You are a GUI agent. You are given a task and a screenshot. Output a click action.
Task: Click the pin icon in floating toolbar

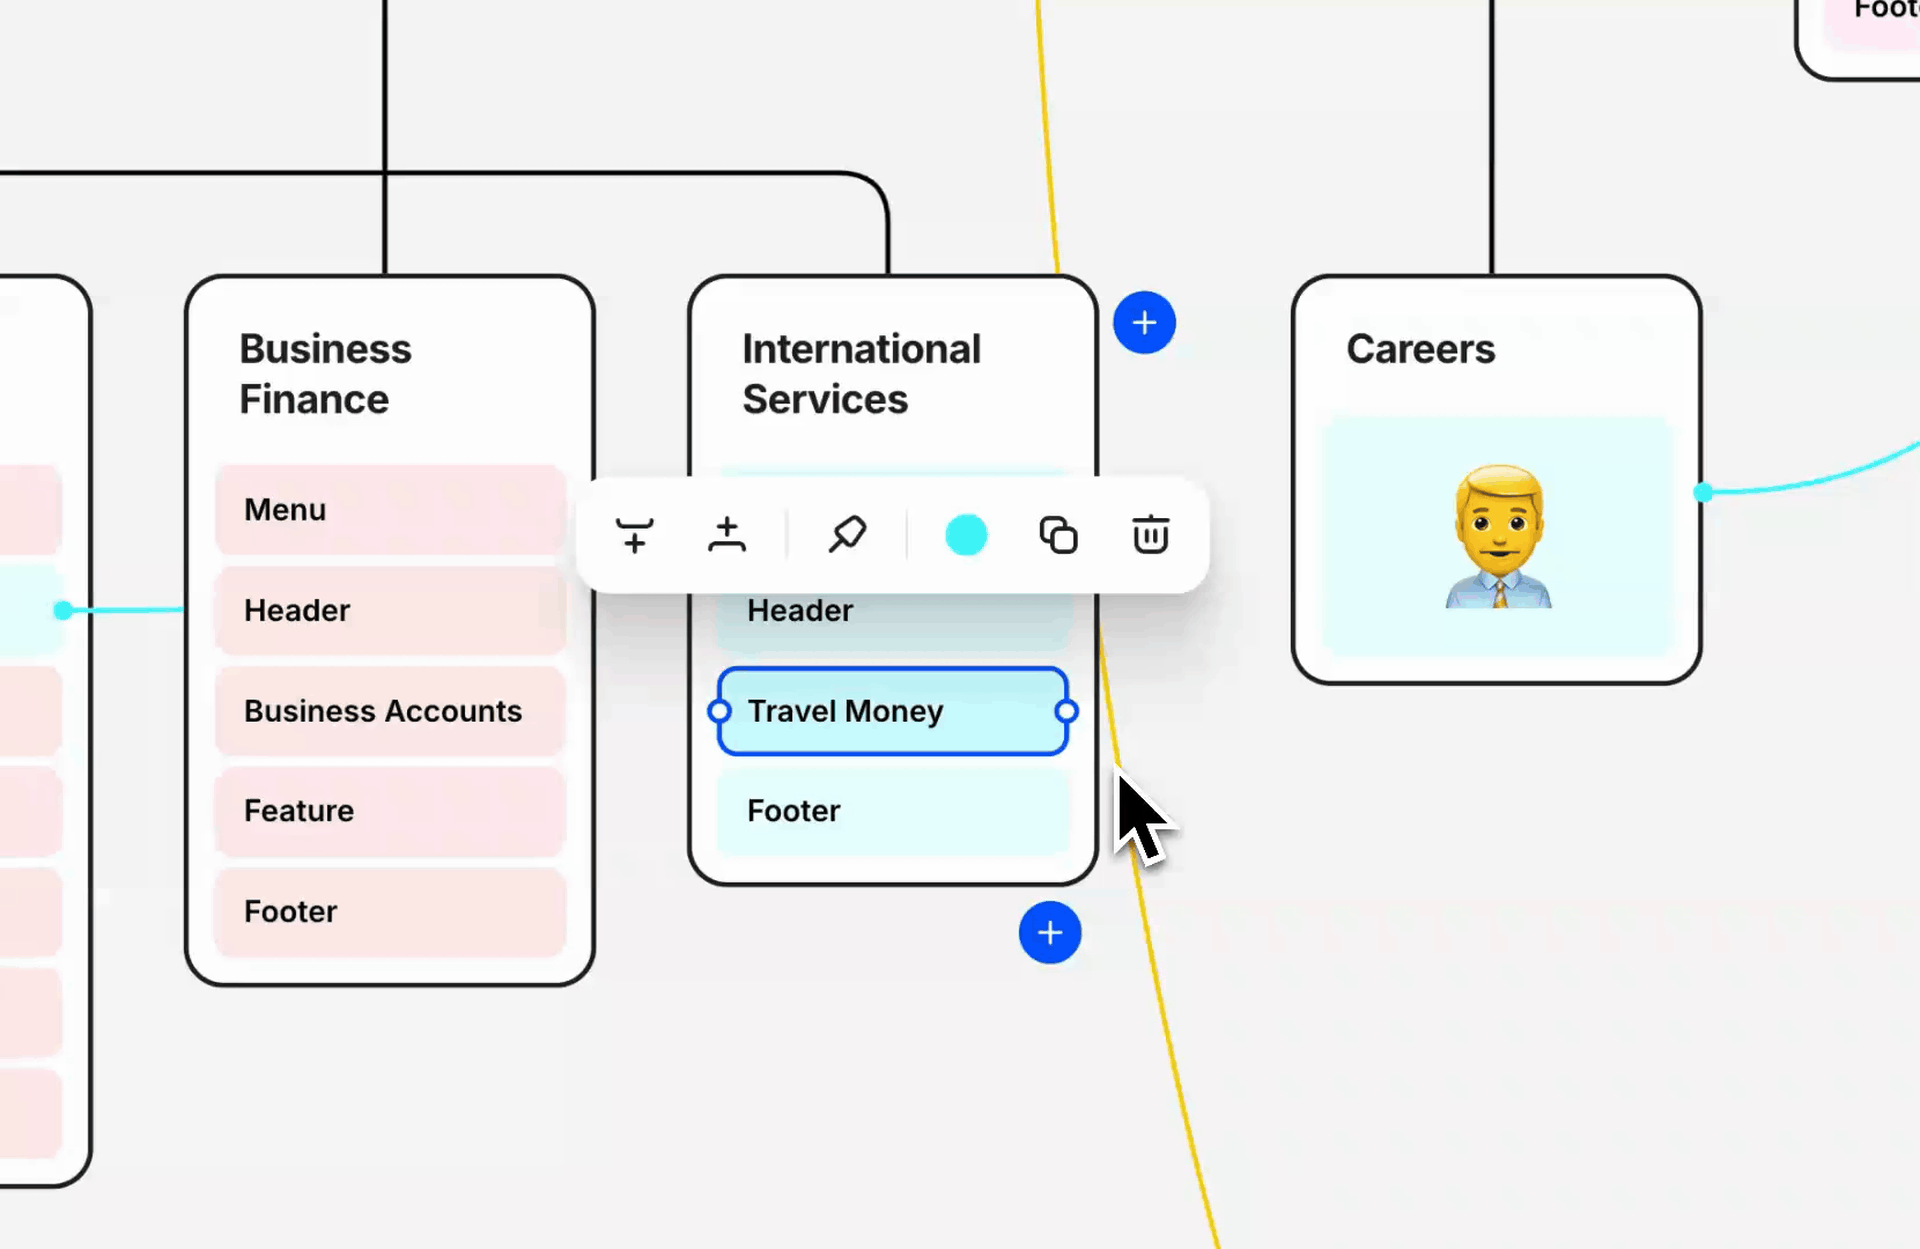pyautogui.click(x=847, y=535)
